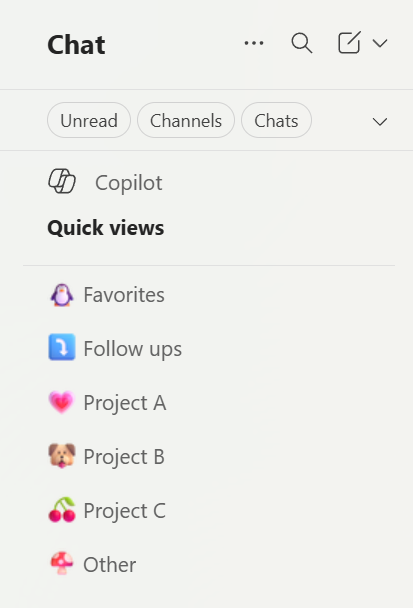Screen dimensions: 413x608
Task: Click the pink heart Project A icon
Action: [61, 402]
